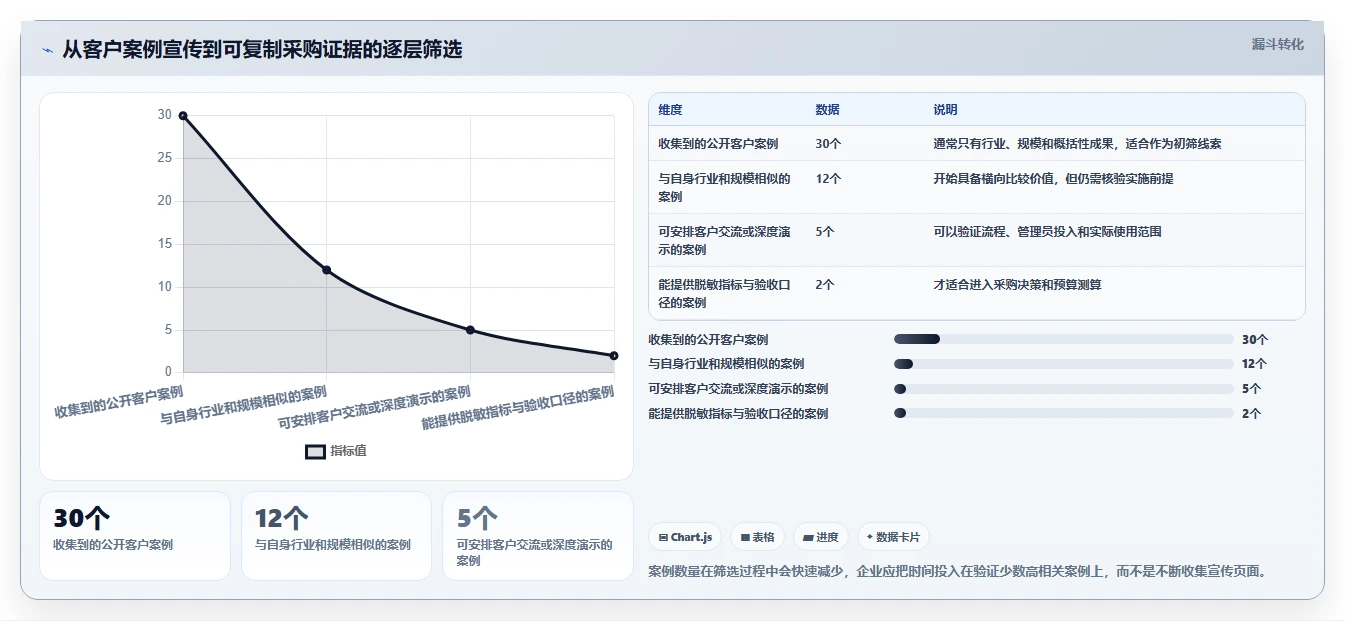Select the chart point at value 5
The height and width of the screenshot is (621, 1345).
click(x=470, y=330)
